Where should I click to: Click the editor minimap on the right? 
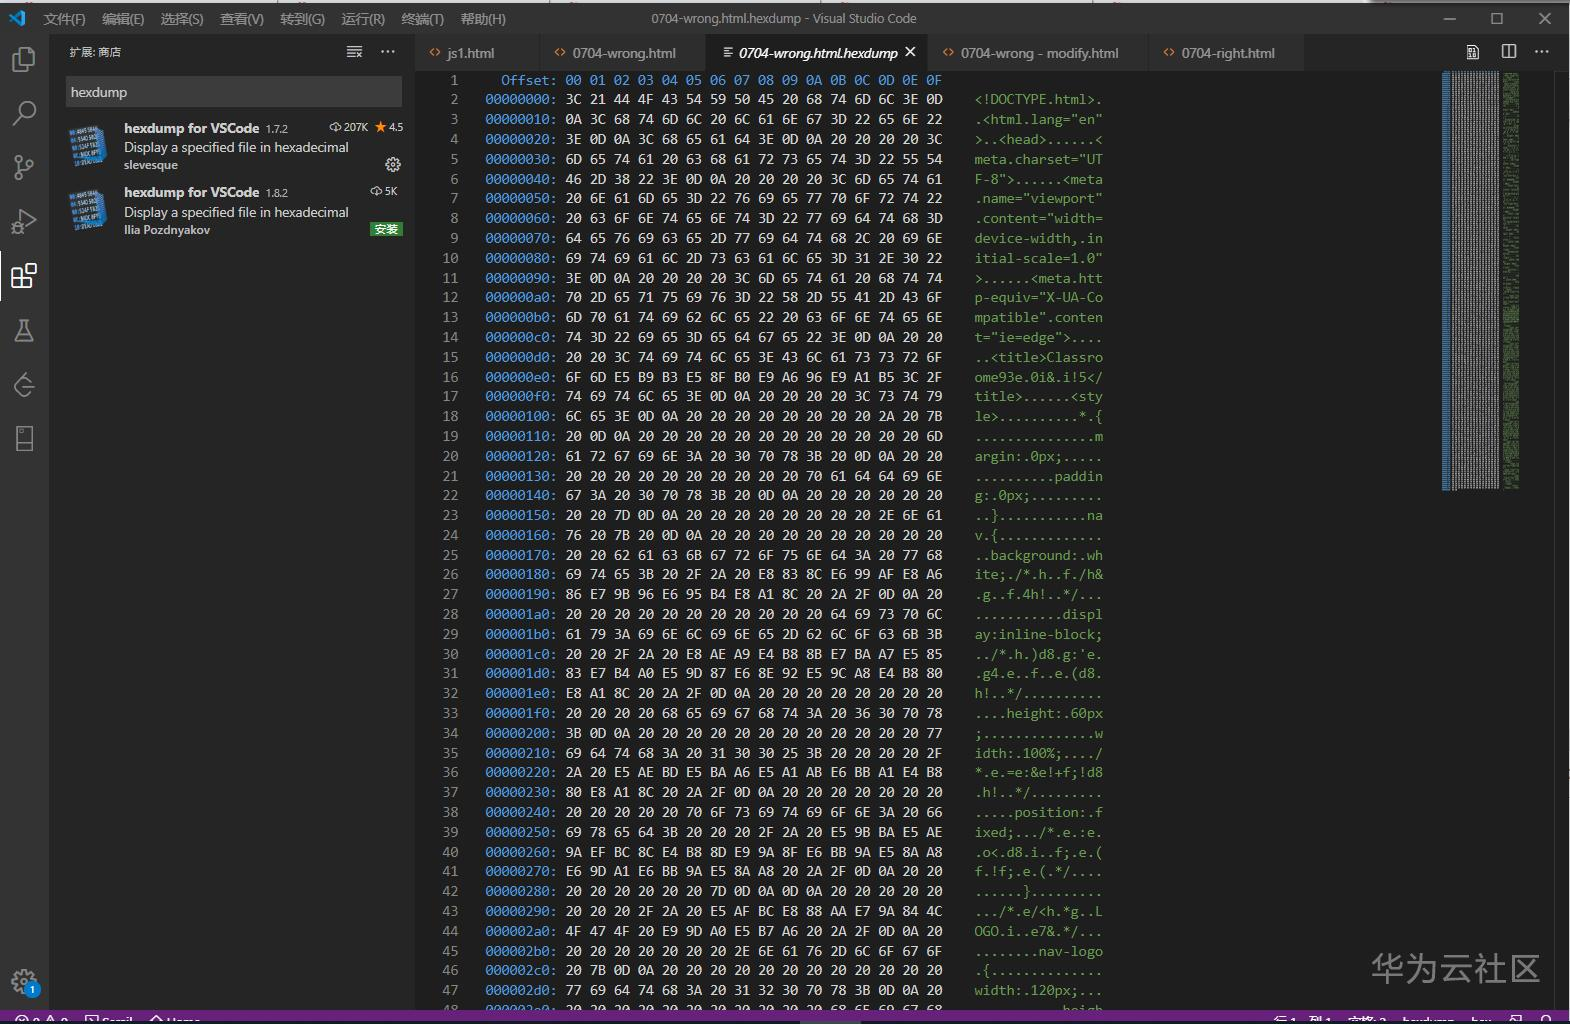coord(1480,280)
